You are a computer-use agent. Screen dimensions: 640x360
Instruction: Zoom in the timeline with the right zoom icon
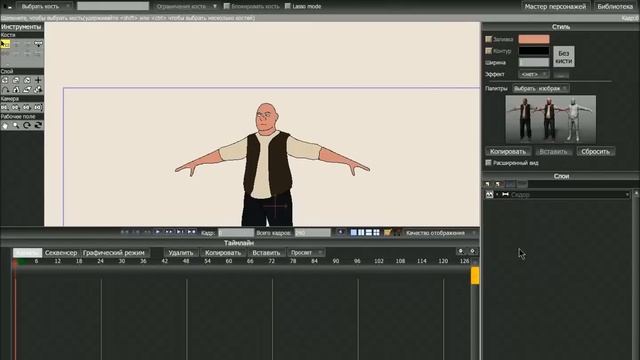pyautogui.click(x=473, y=251)
